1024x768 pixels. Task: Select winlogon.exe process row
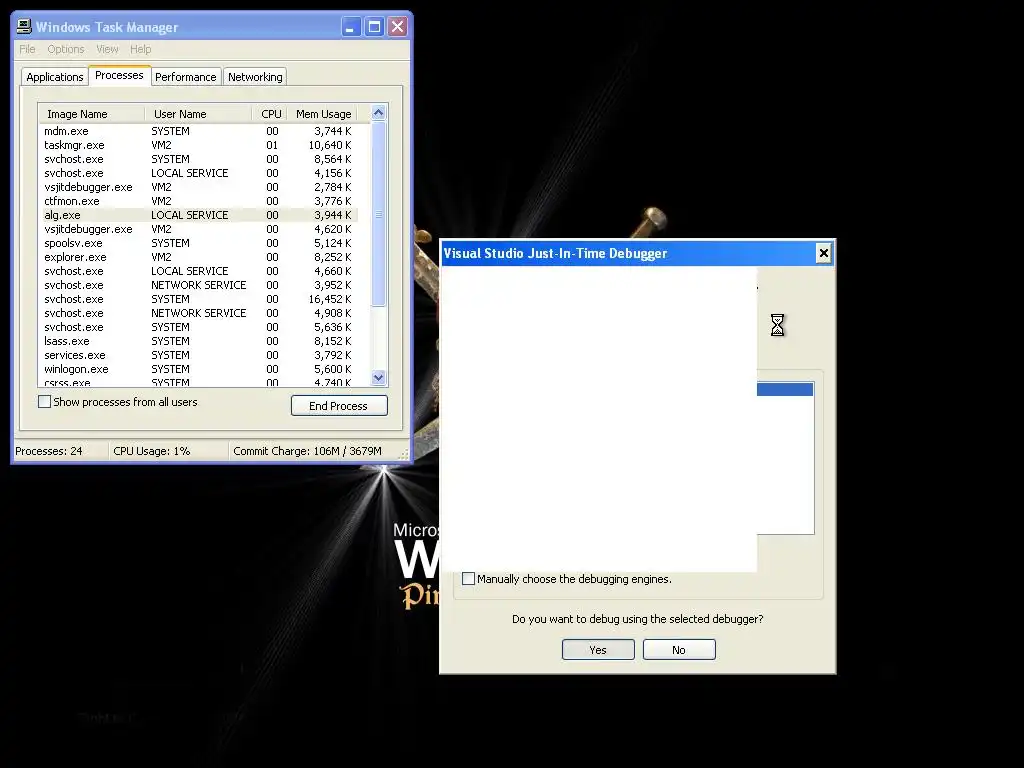coord(199,369)
